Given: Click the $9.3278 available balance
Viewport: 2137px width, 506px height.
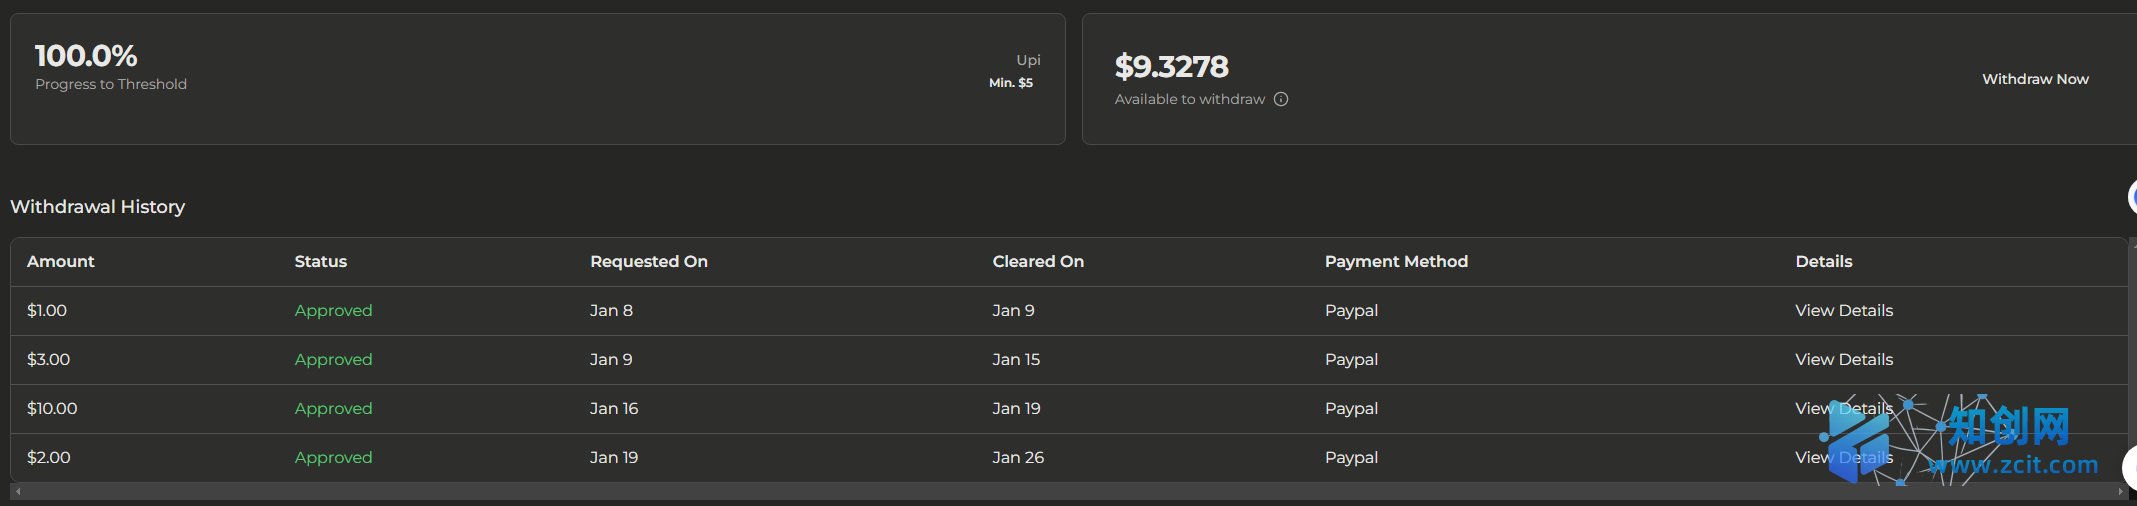Looking at the screenshot, I should coord(1172,67).
